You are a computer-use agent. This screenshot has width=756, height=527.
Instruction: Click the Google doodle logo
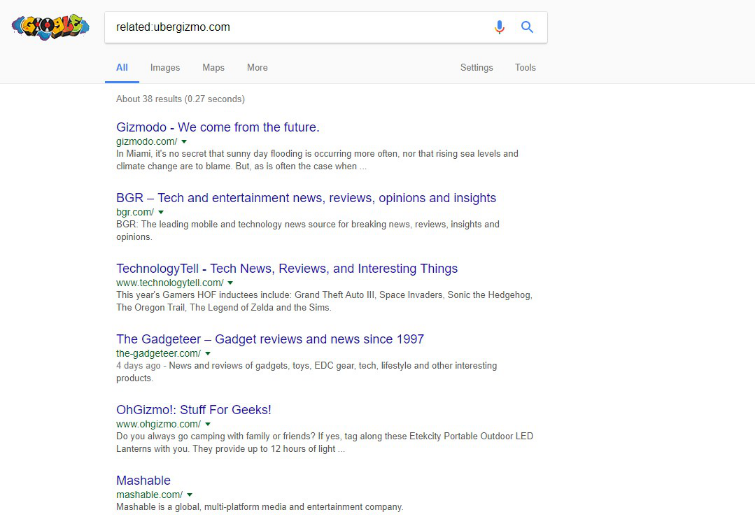[x=48, y=27]
